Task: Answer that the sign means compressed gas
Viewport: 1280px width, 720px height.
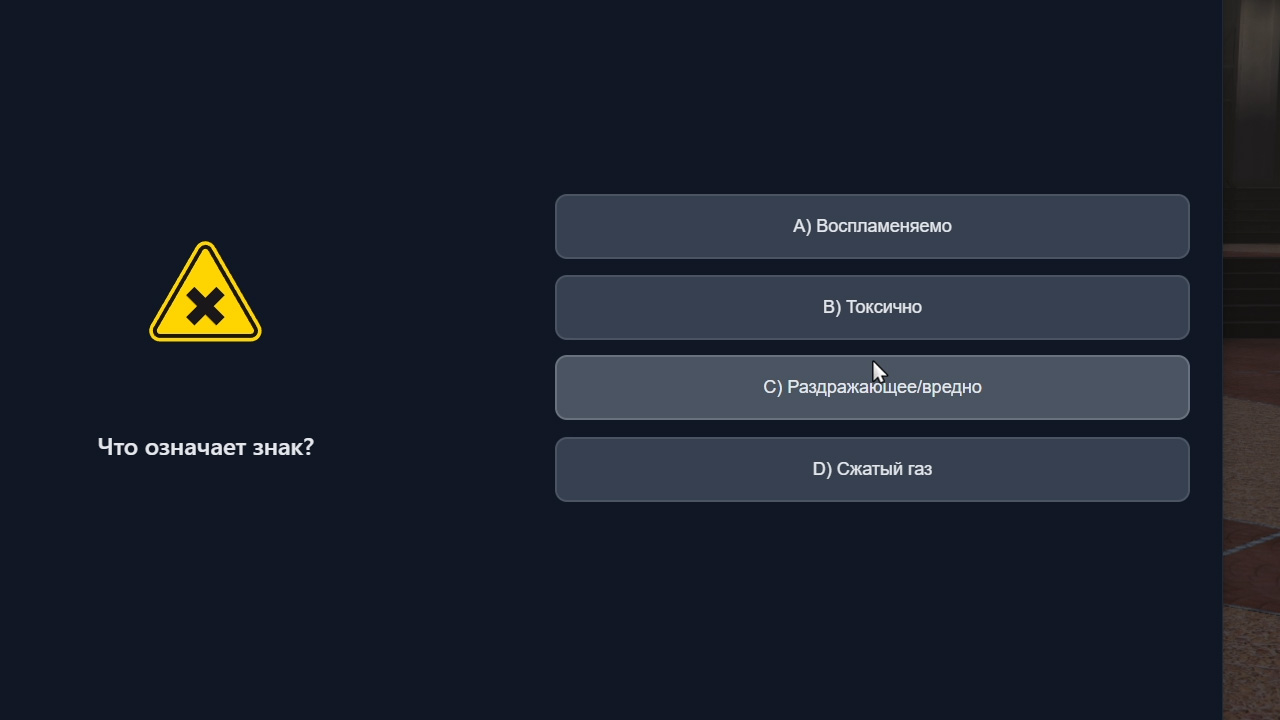Action: [871, 469]
